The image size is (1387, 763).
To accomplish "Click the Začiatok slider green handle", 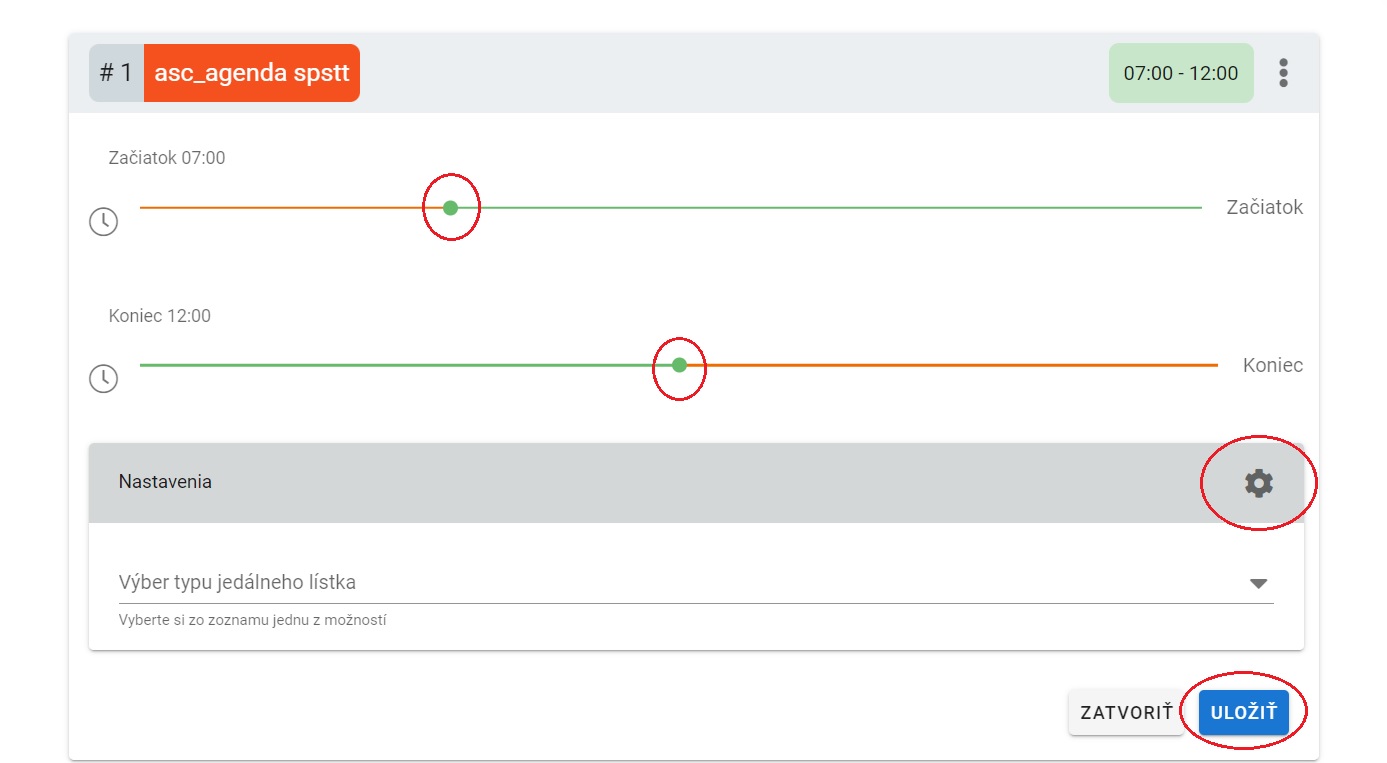I will (x=450, y=208).
